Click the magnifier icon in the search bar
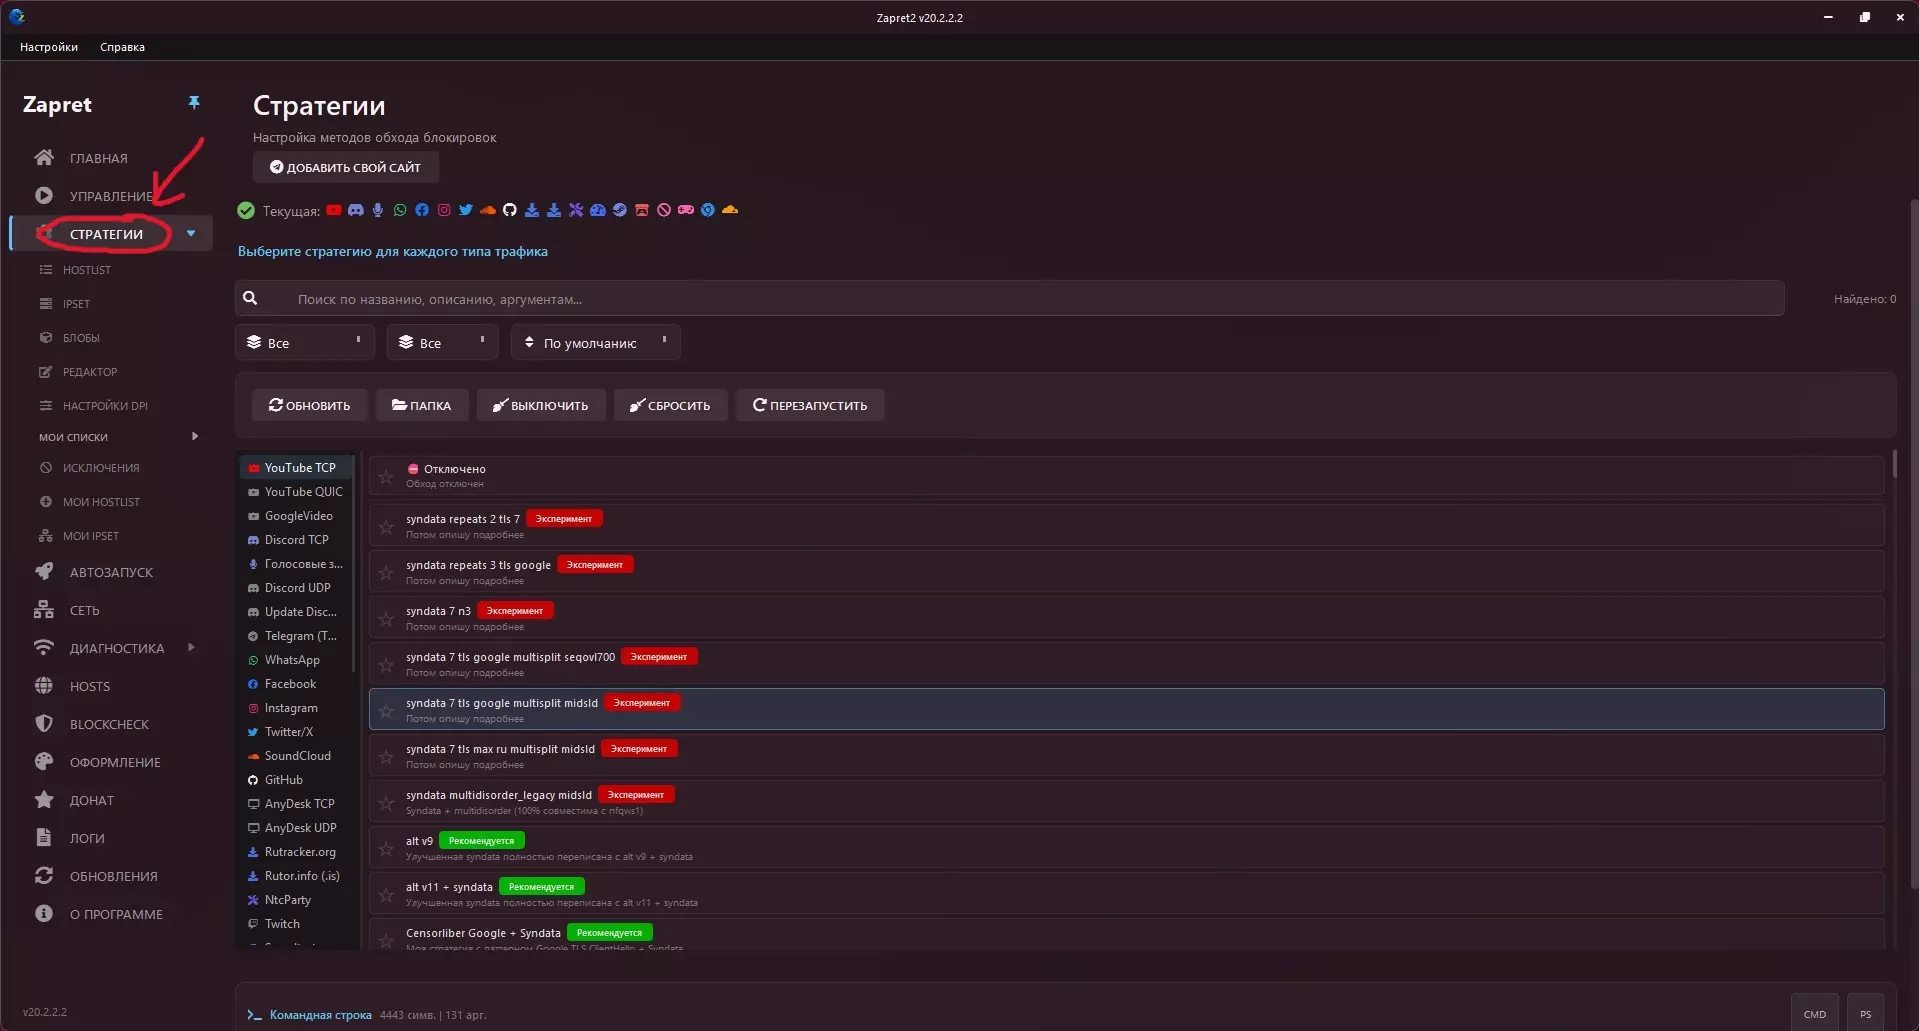The height and width of the screenshot is (1031, 1919). click(250, 298)
